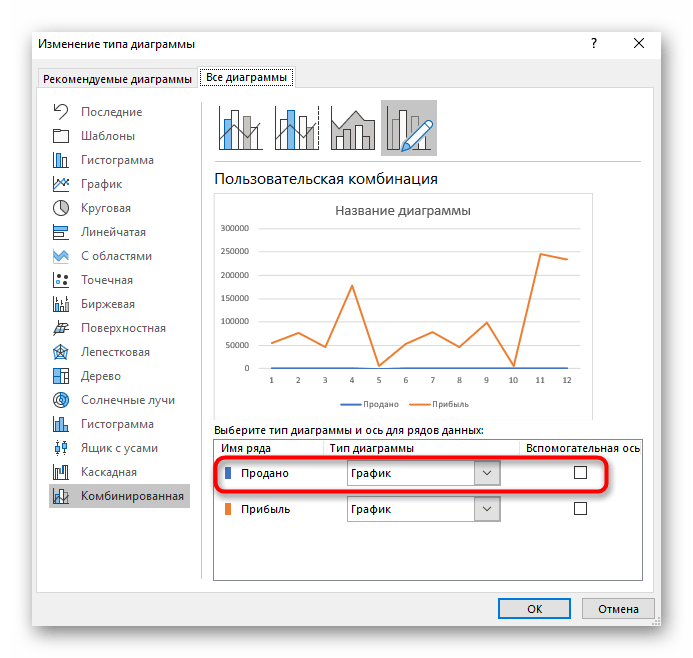This screenshot has height=658, width=693.
Task: Select the Солнечные лучи sunburst icon
Action: (x=61, y=400)
